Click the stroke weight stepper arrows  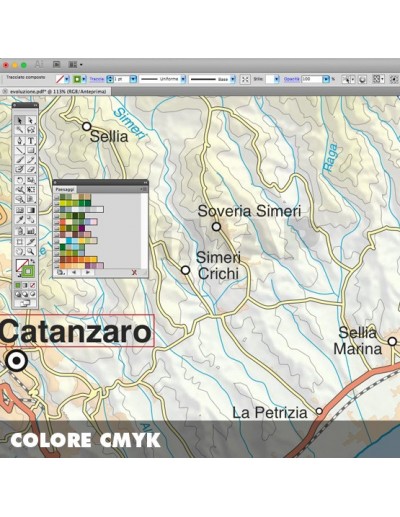pos(109,79)
